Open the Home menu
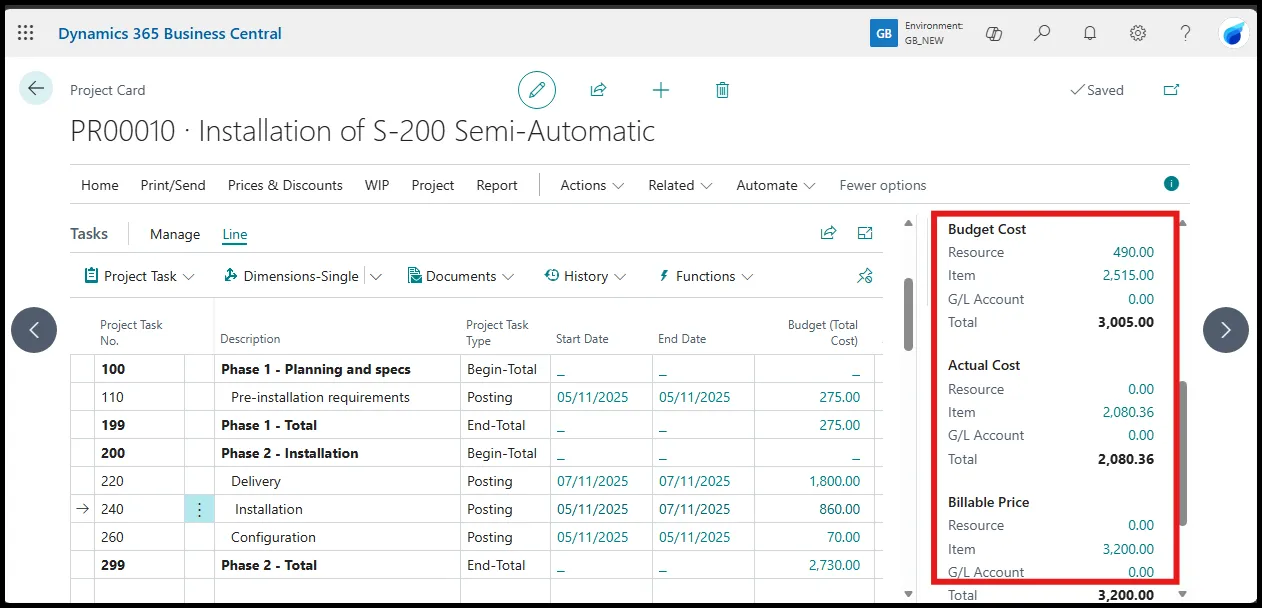Screen dimensions: 1262x608 tap(100, 185)
